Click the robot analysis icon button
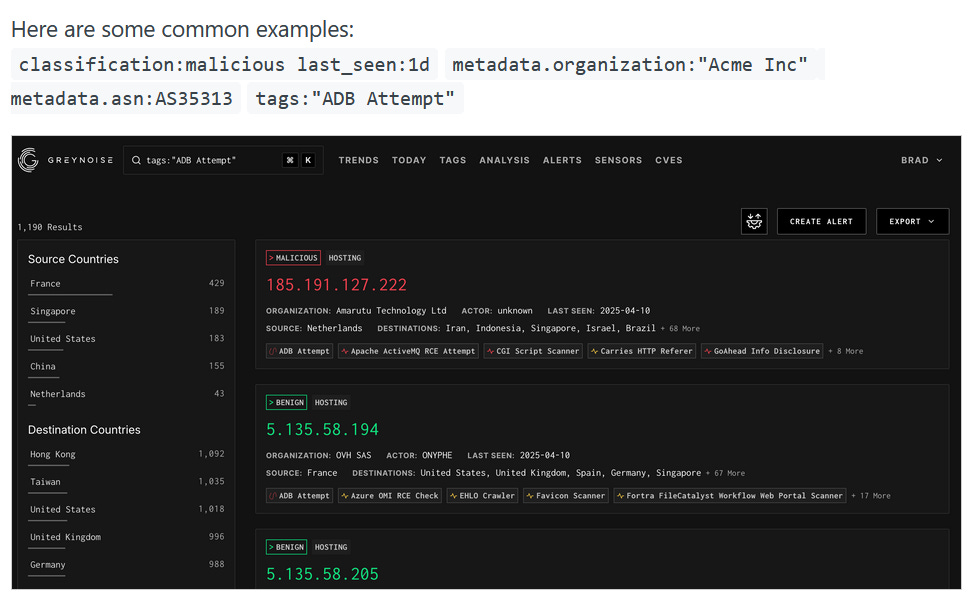The image size is (969, 601). point(754,221)
